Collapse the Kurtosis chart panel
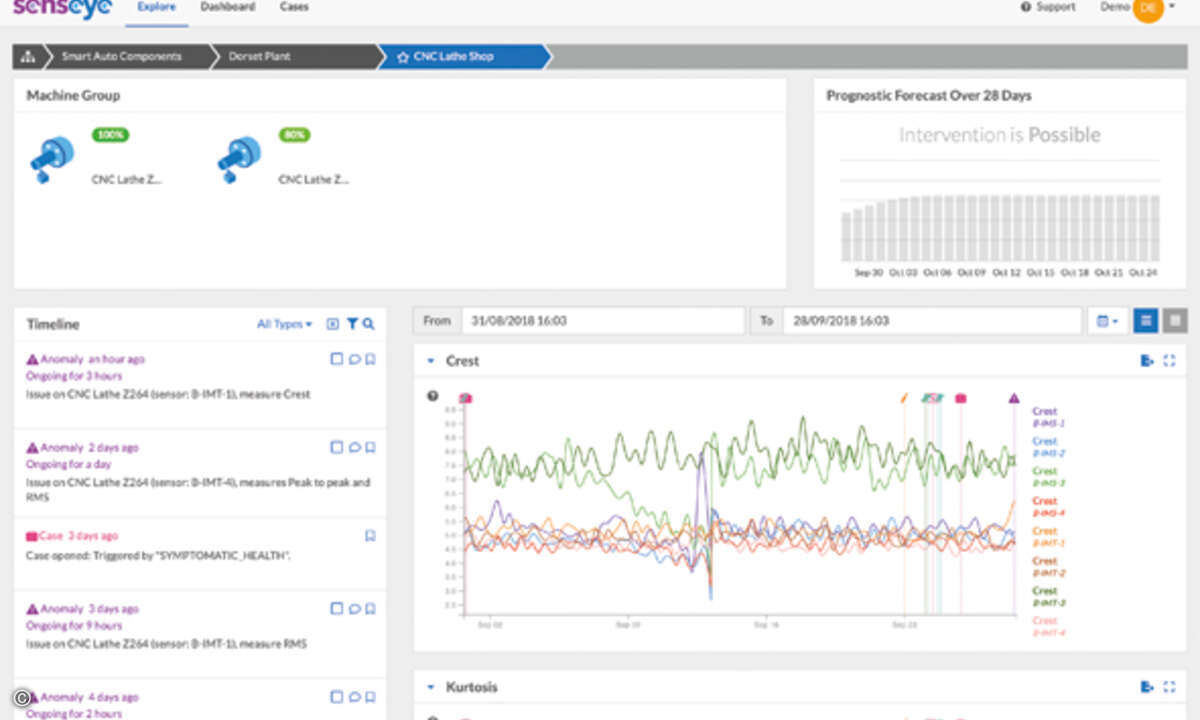The image size is (1200, 720). pyautogui.click(x=431, y=687)
